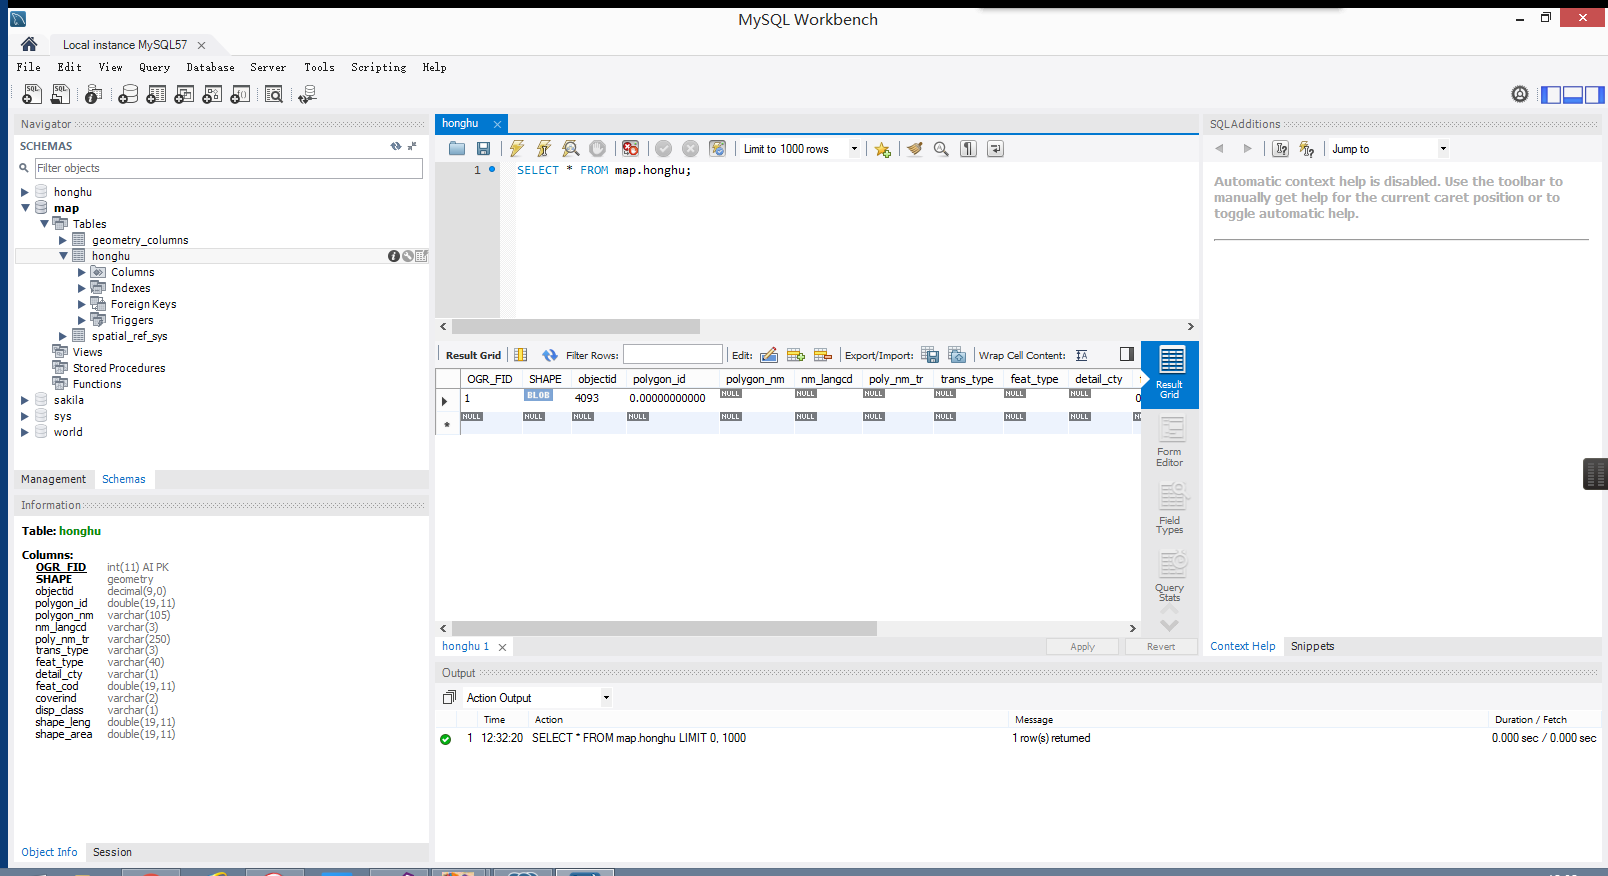Image resolution: width=1608 pixels, height=876 pixels.
Task: Create new view icon in toolbar
Action: pos(184,94)
